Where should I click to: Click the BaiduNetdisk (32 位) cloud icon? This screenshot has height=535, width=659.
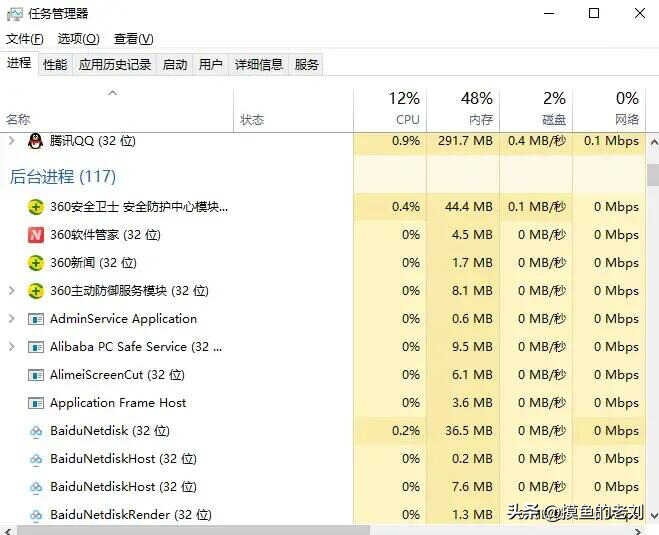(36, 431)
